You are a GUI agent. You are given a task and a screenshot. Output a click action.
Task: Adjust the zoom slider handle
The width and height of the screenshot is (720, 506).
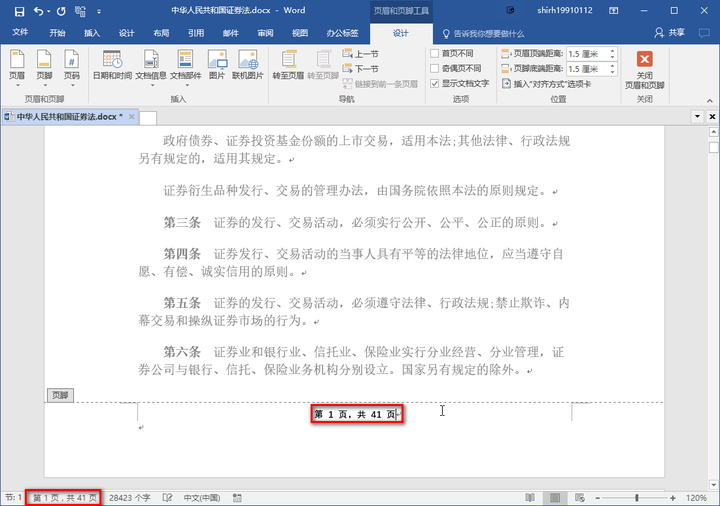click(637, 498)
